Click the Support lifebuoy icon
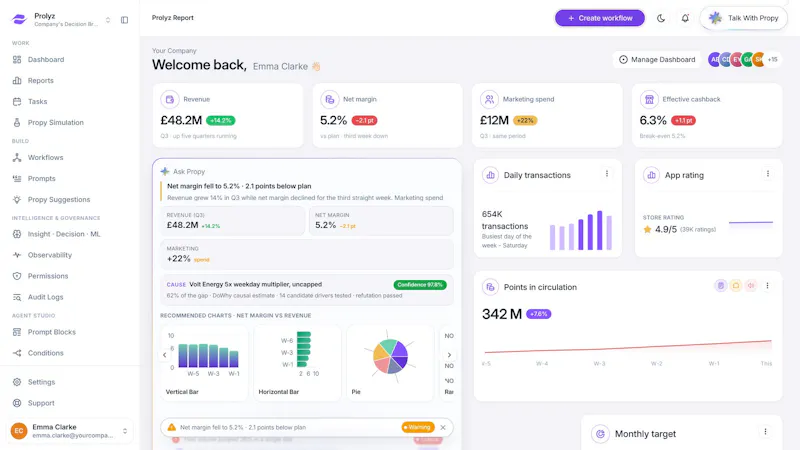Image resolution: width=800 pixels, height=450 pixels. (x=17, y=403)
